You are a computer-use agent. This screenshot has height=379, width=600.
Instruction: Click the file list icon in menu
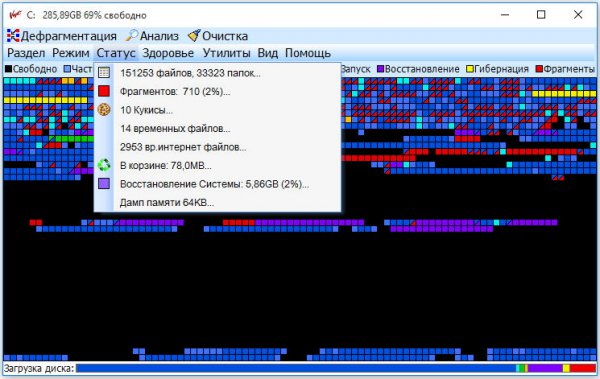tap(104, 72)
